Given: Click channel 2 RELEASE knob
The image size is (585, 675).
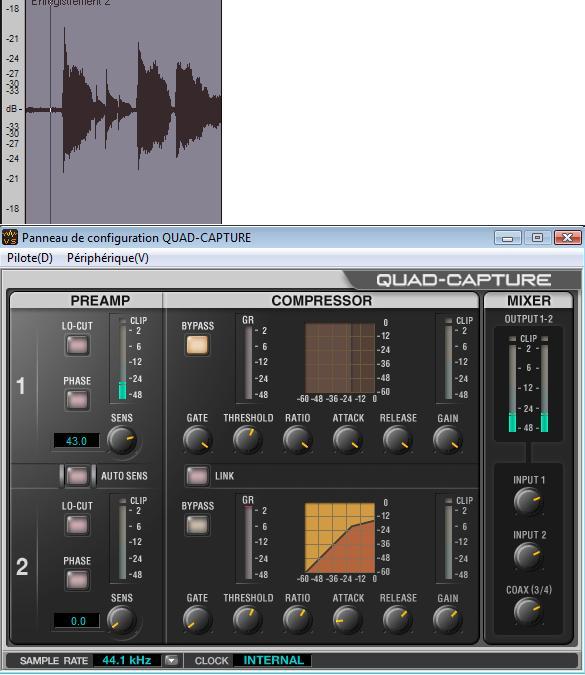Looking at the screenshot, I should point(397,620).
